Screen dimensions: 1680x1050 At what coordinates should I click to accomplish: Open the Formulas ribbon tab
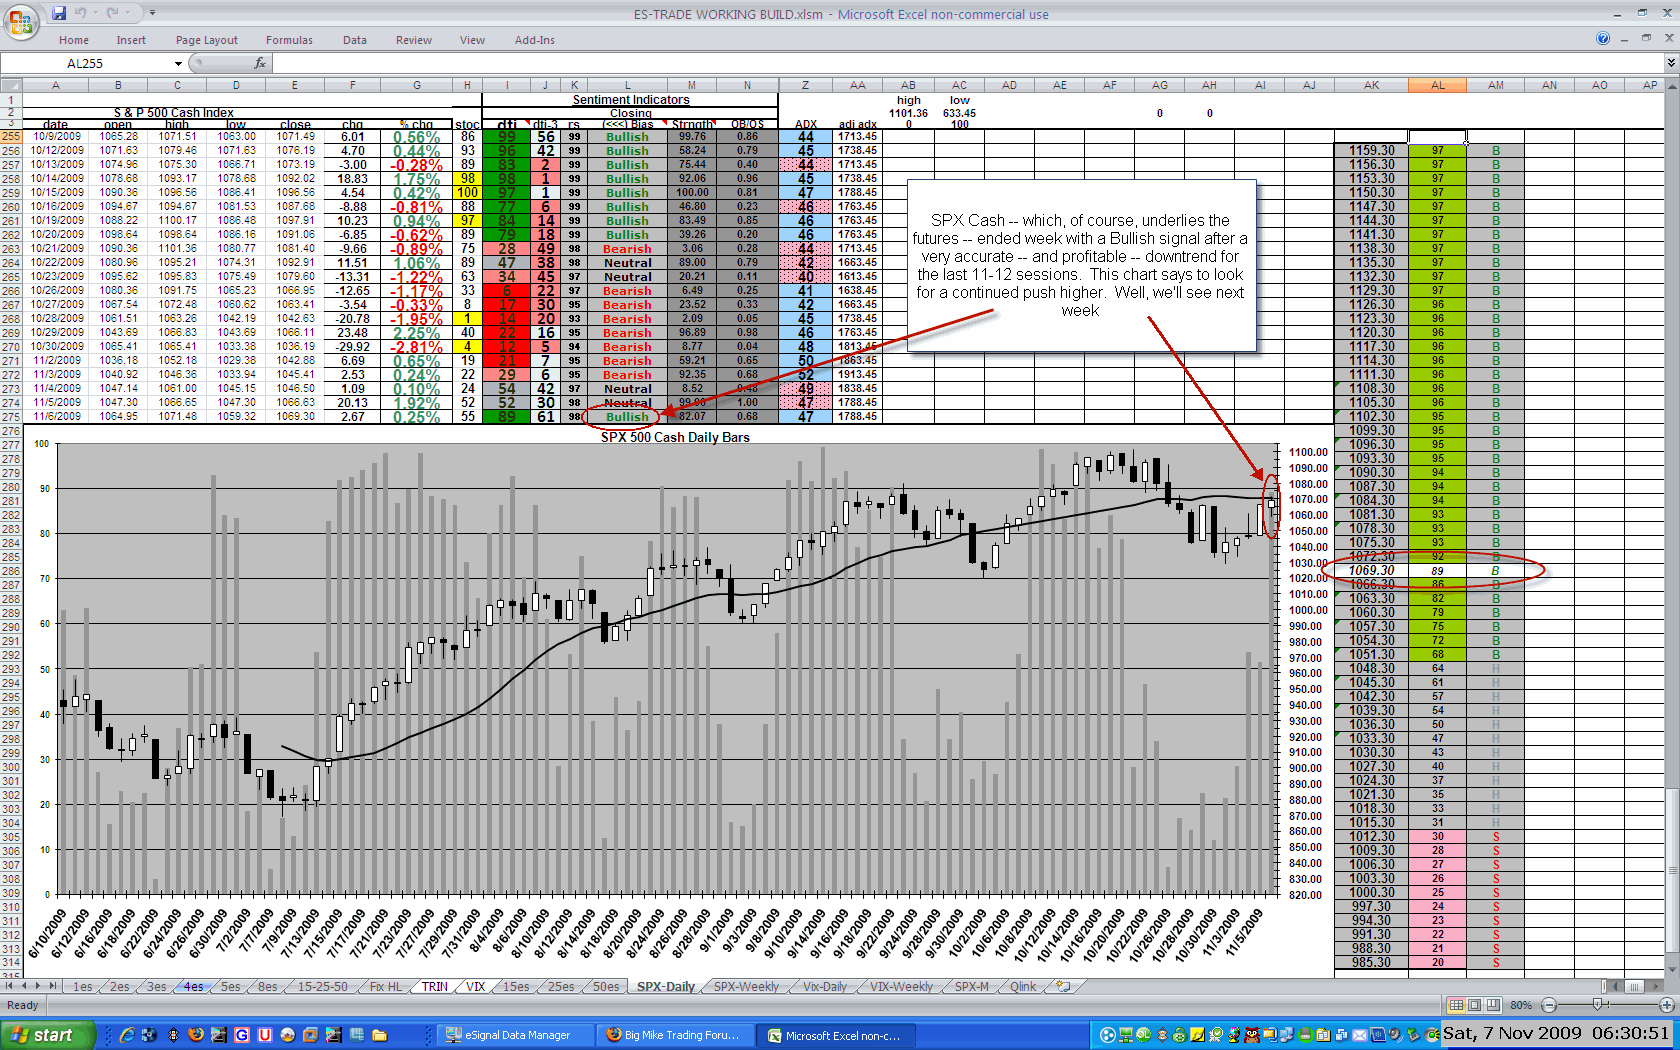click(289, 40)
